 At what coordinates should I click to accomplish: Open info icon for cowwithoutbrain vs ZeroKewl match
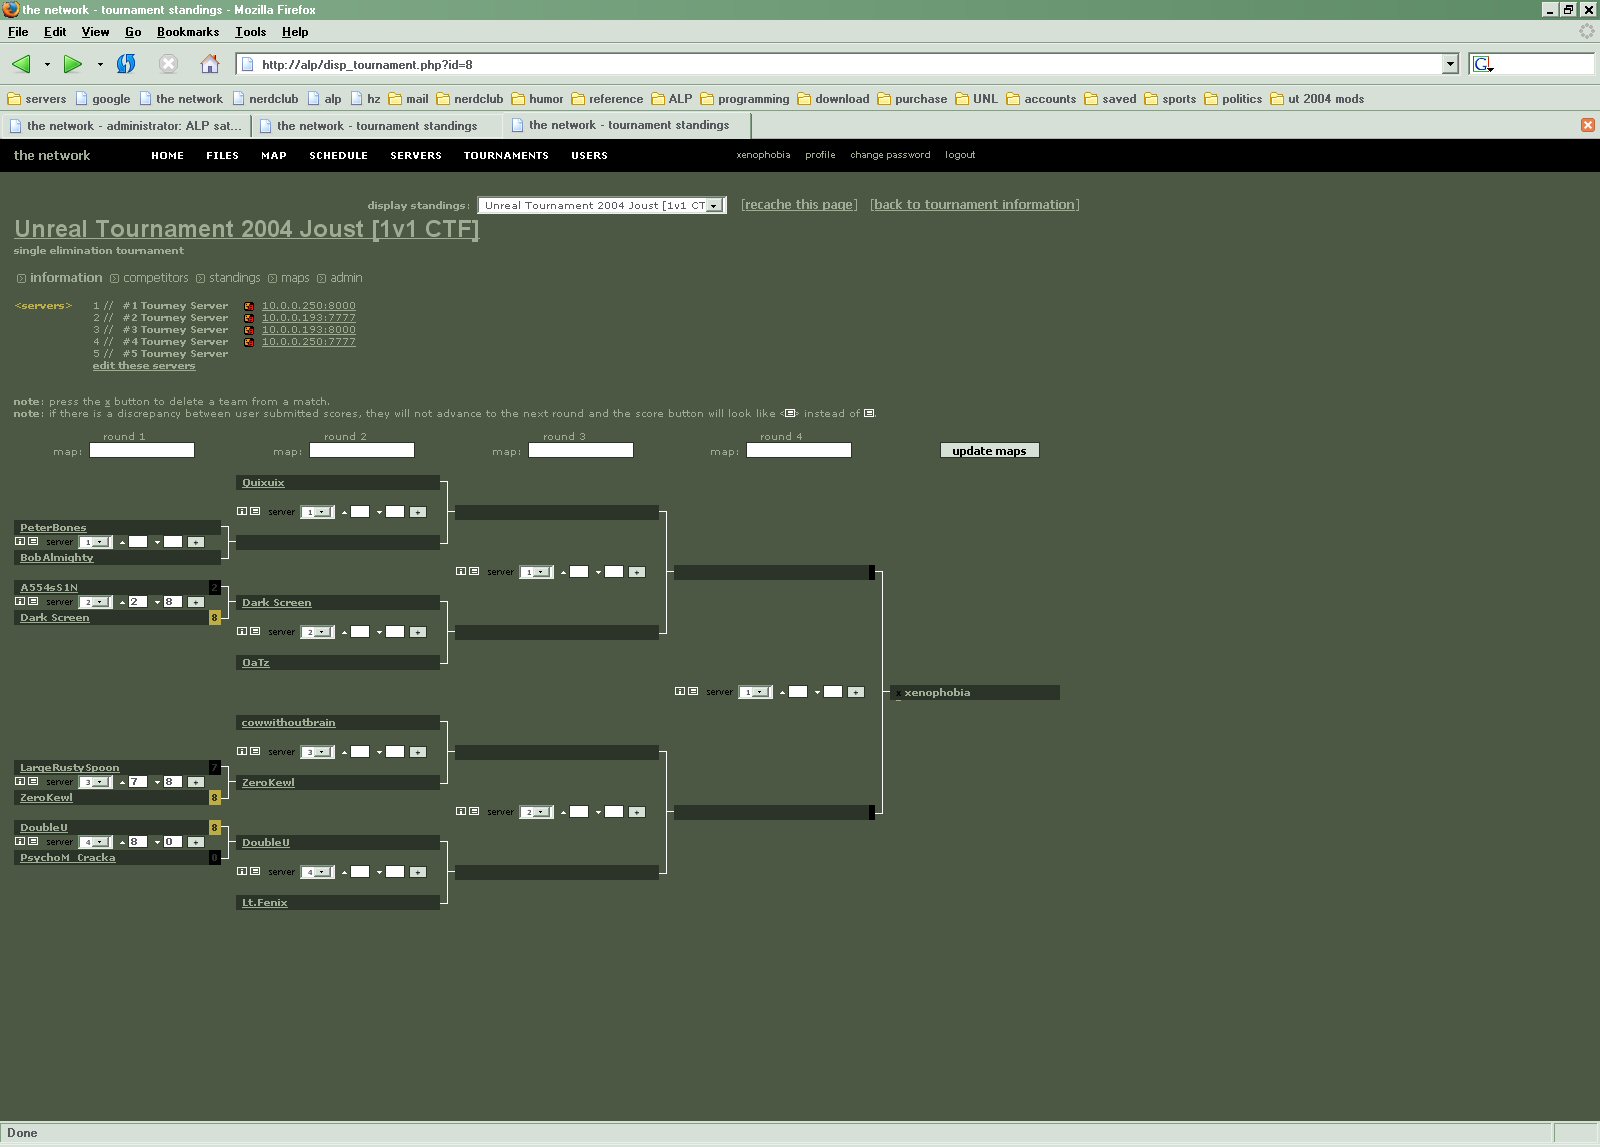(242, 751)
